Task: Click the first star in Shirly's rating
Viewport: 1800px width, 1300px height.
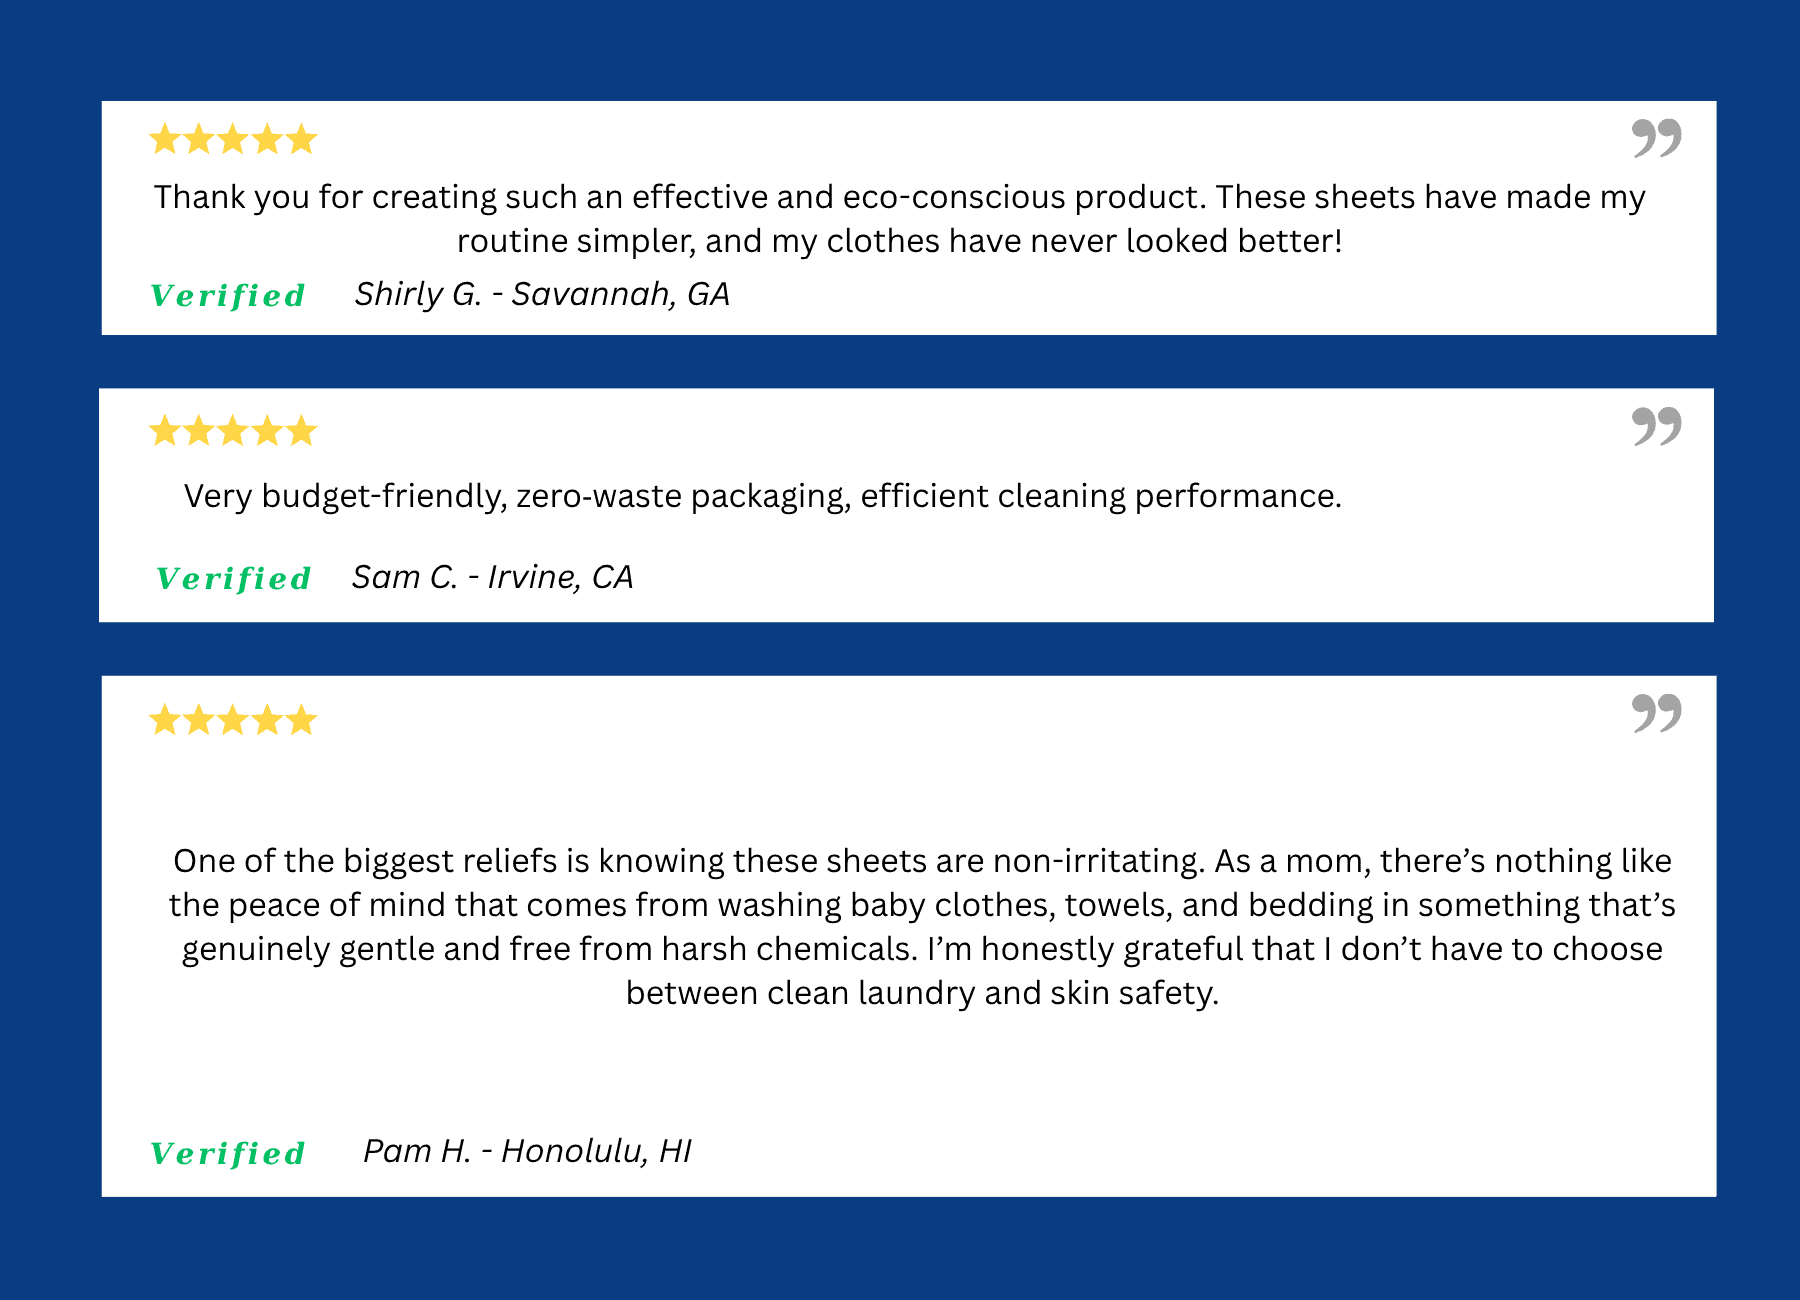Action: tap(165, 139)
